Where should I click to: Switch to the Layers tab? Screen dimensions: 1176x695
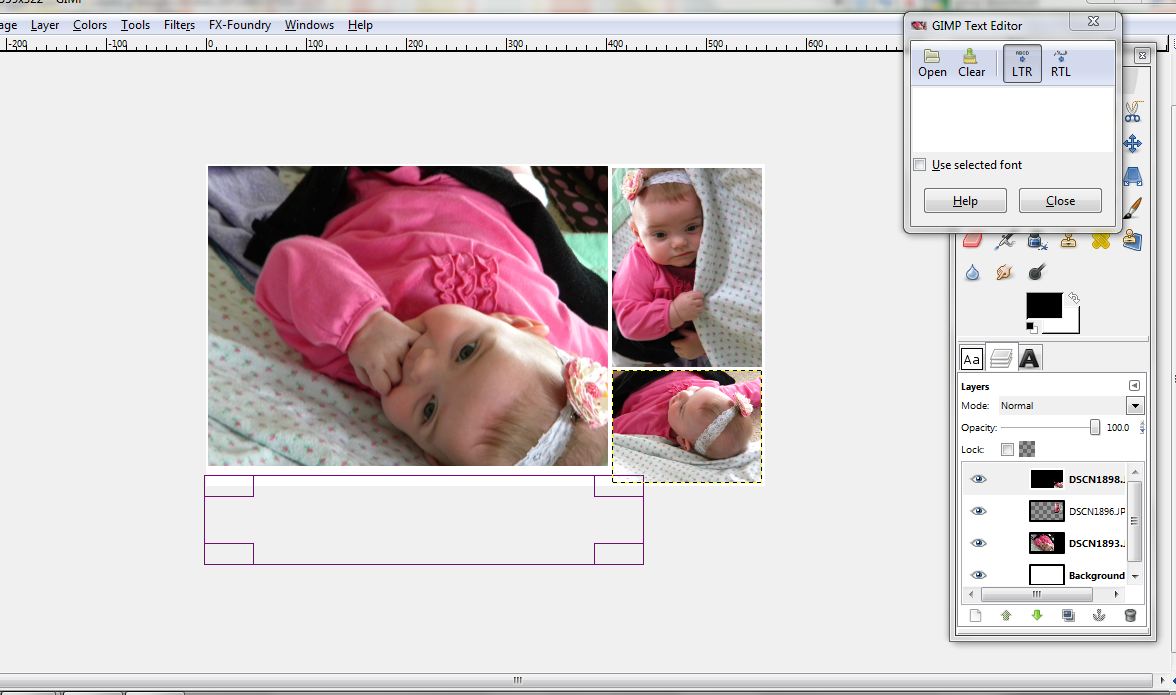click(x=1000, y=358)
